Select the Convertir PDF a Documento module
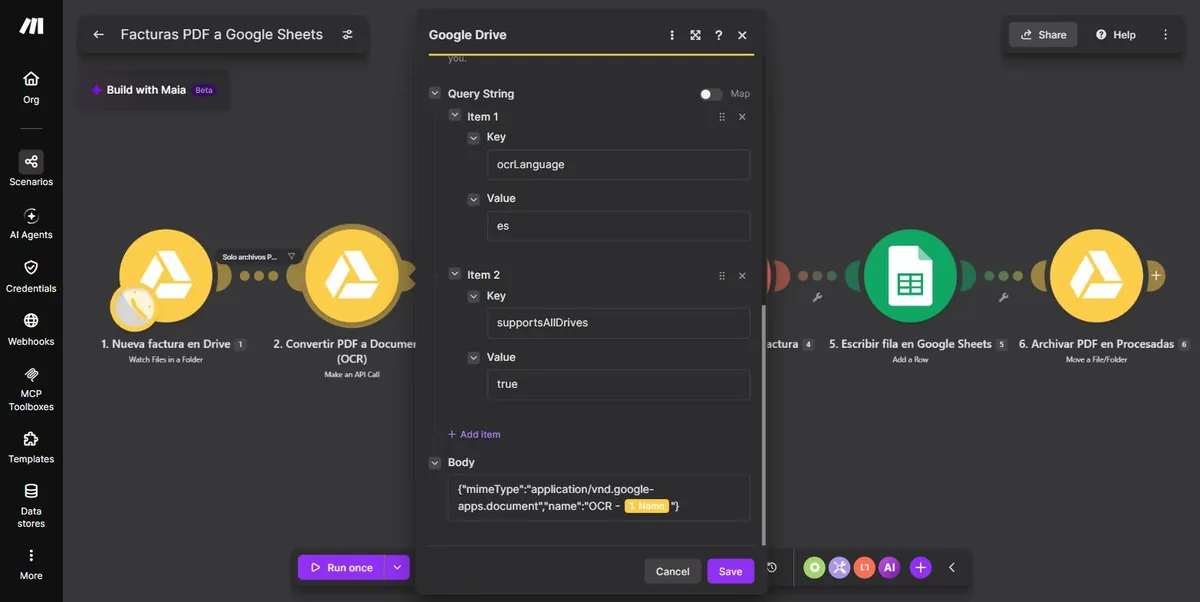Screen dimensions: 1200x602 coord(351,275)
